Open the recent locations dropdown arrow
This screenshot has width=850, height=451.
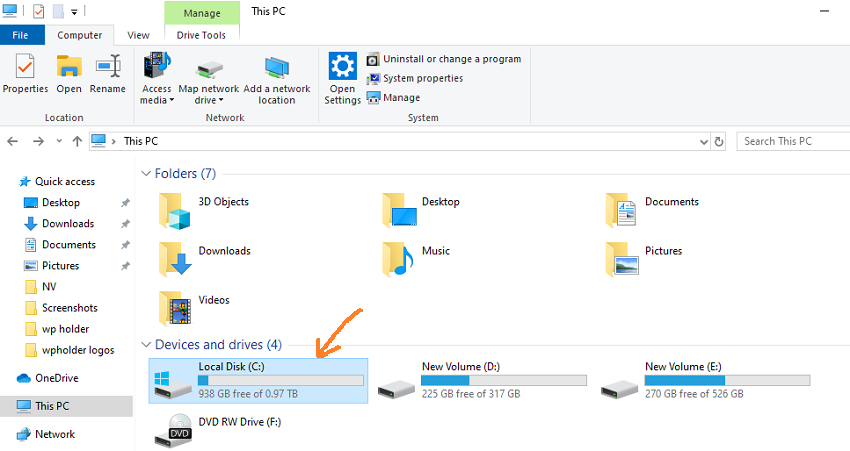point(59,141)
